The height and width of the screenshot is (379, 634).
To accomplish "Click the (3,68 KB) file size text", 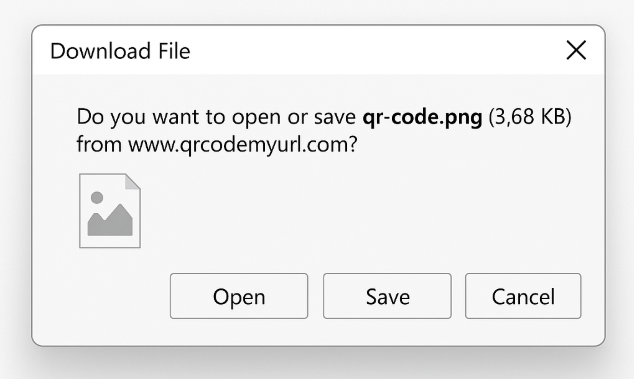I will [530, 117].
